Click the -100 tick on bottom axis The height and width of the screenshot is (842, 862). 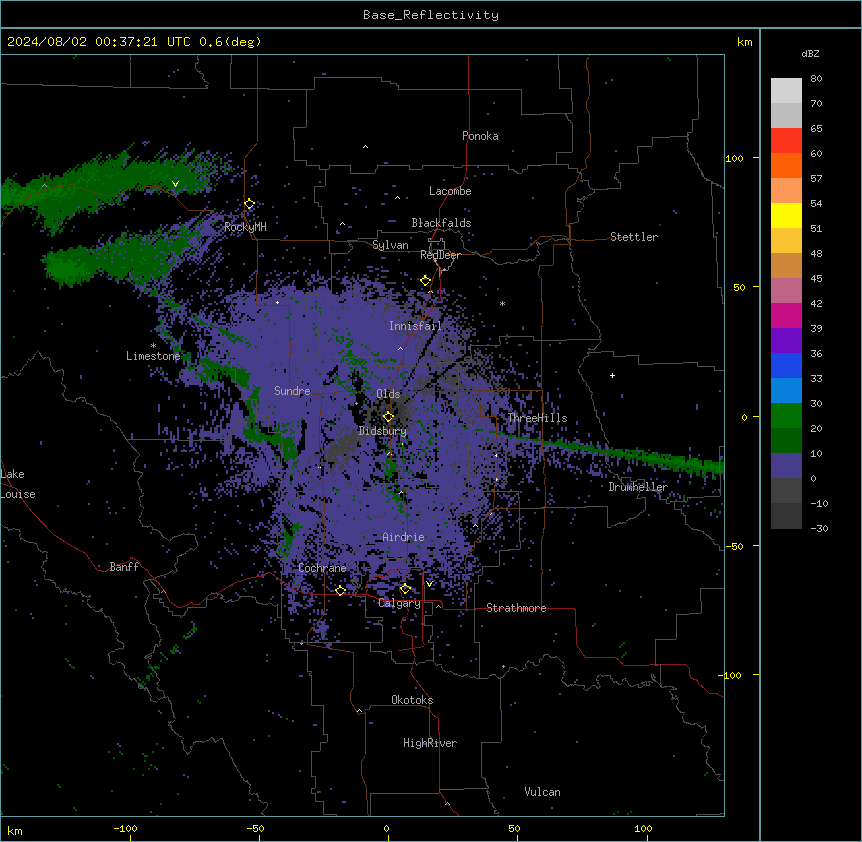coord(125,828)
